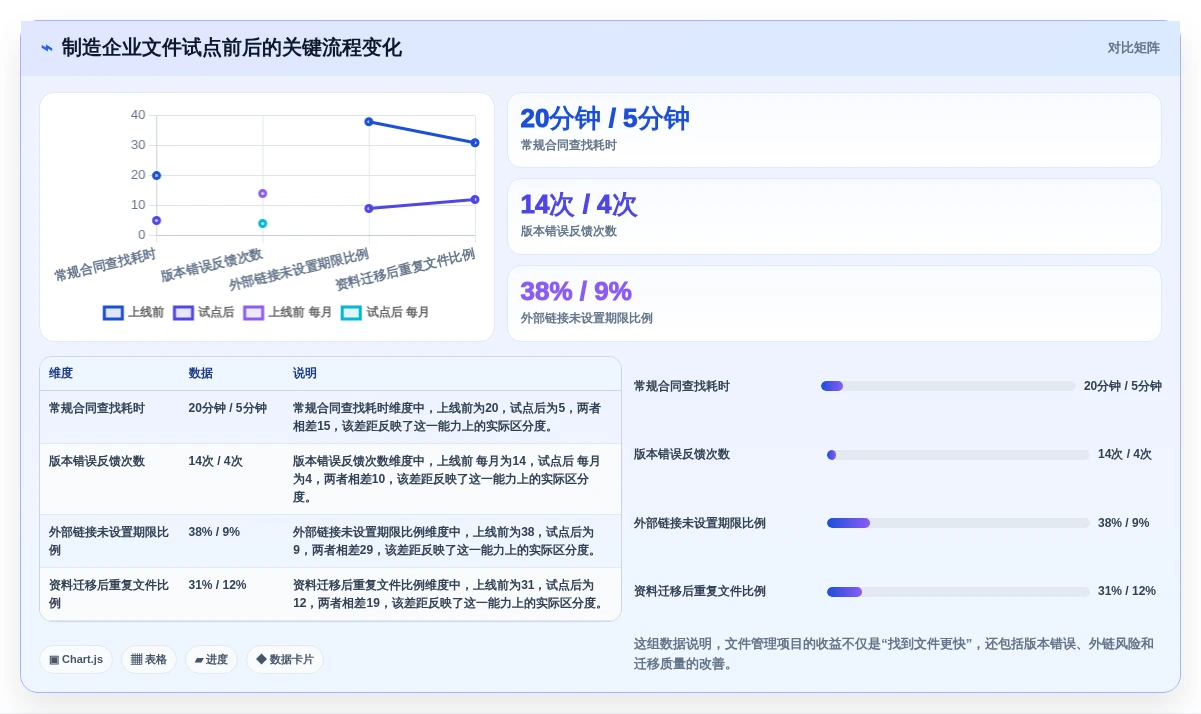Click the 维度 column header
1201x714 pixels.
[x=61, y=373]
